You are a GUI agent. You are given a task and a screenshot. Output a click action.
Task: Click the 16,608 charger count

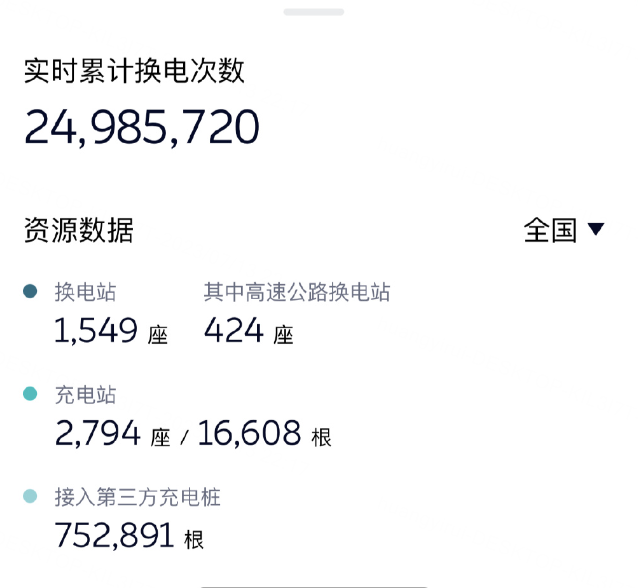249,433
